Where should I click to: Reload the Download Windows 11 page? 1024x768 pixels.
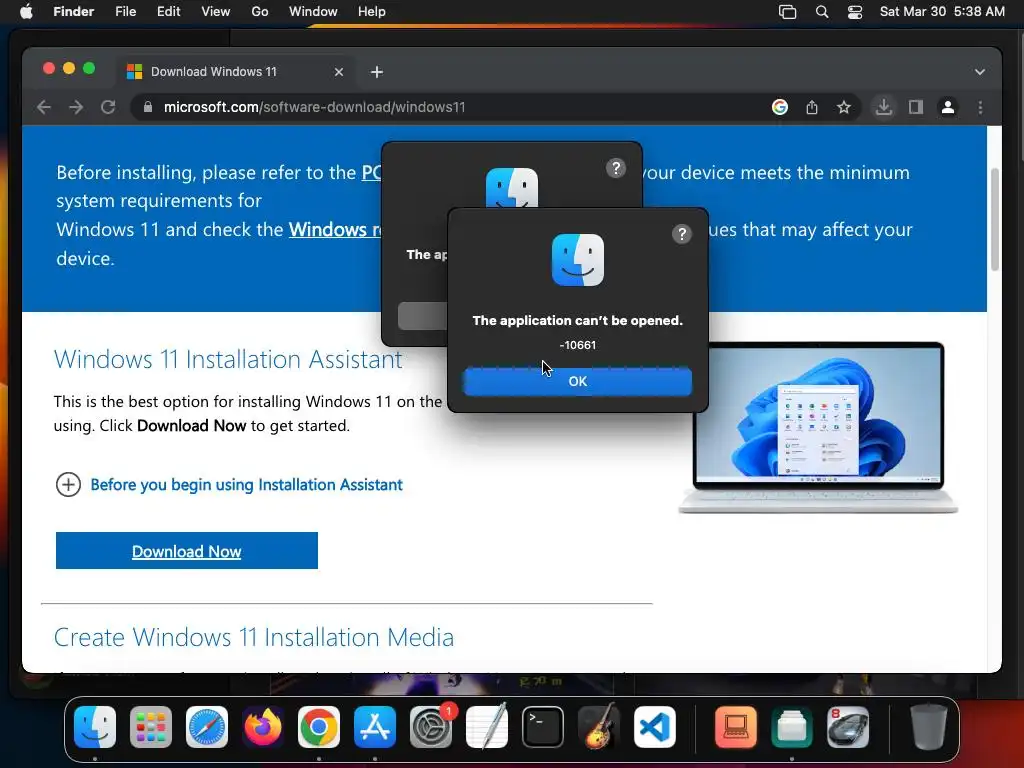(x=108, y=107)
